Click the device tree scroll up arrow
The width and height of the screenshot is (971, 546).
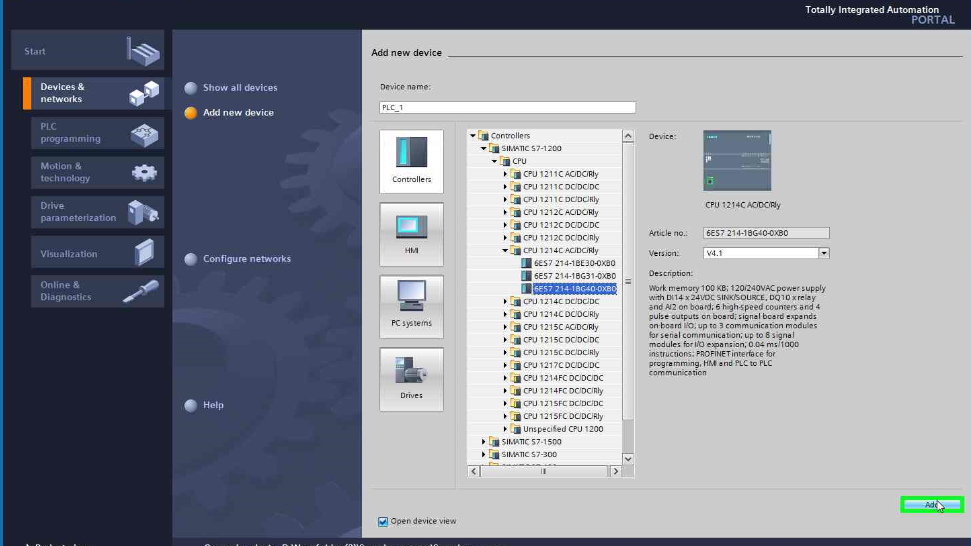pos(628,136)
